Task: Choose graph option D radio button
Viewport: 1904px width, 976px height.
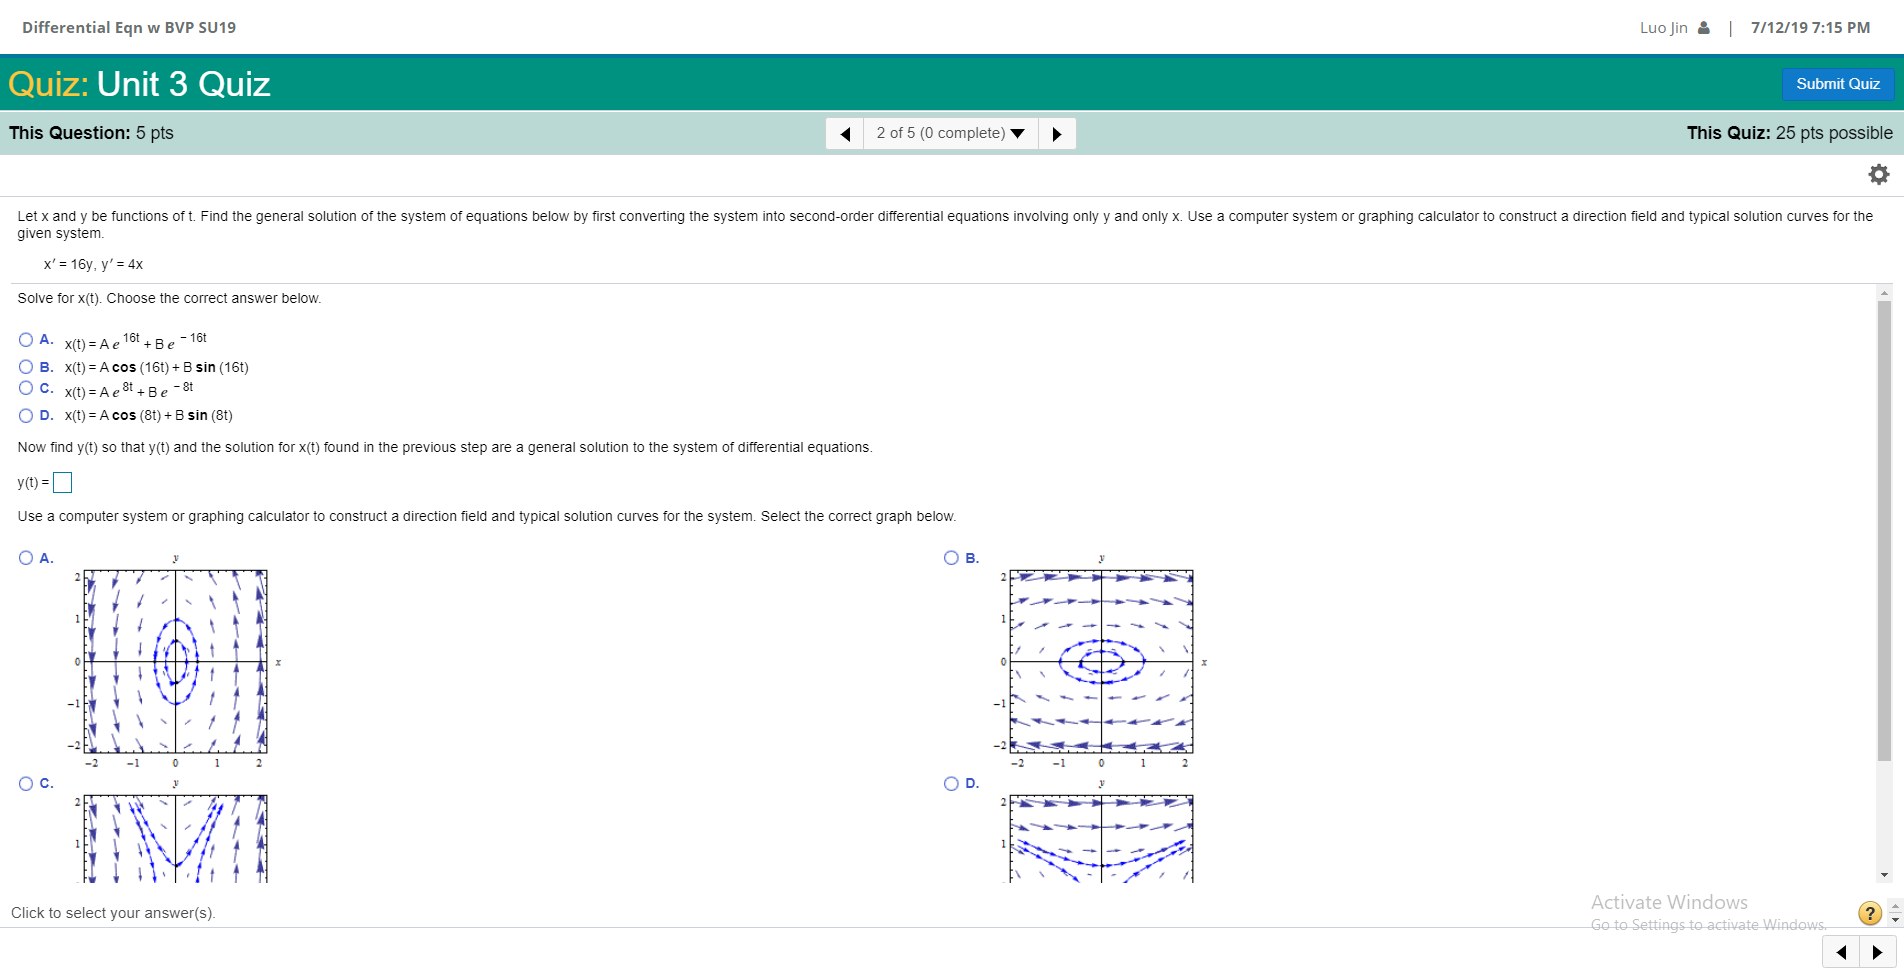Action: click(952, 784)
